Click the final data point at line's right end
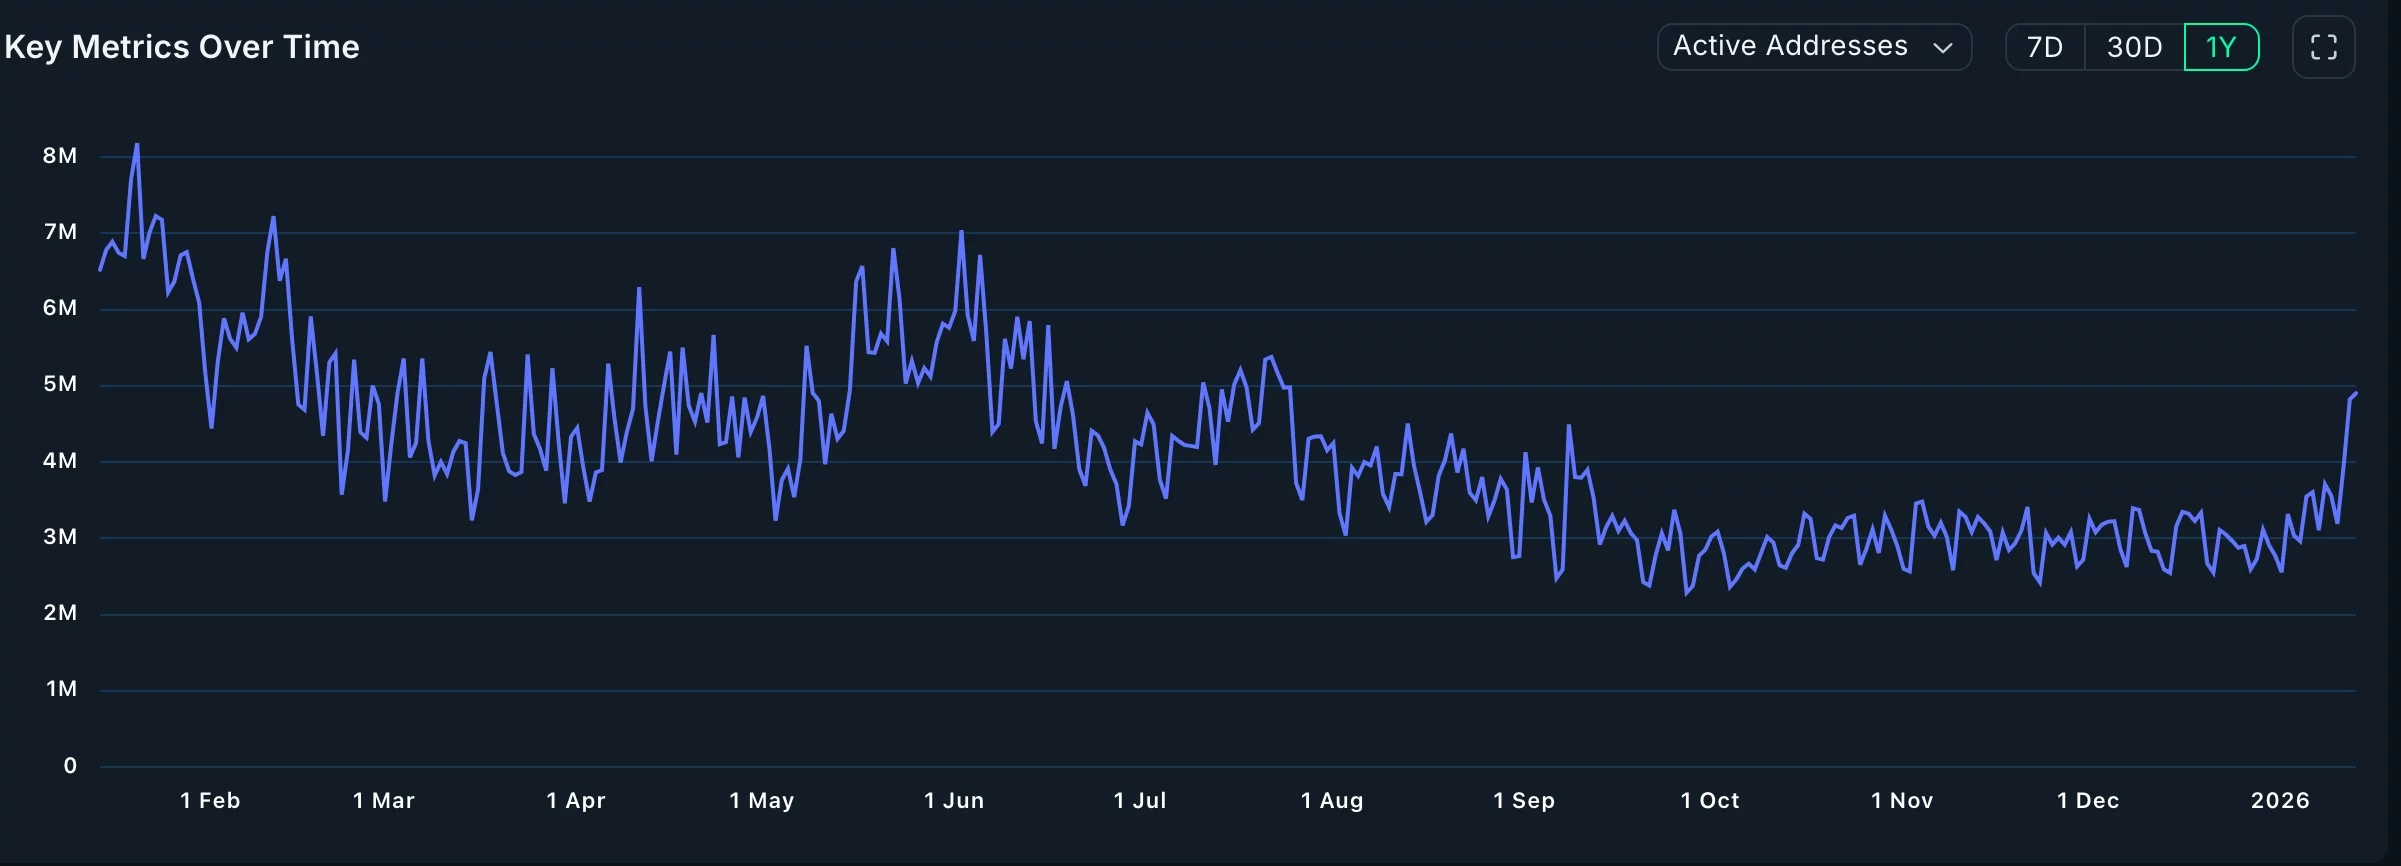Screen dimensions: 2401x866 coord(2355,394)
